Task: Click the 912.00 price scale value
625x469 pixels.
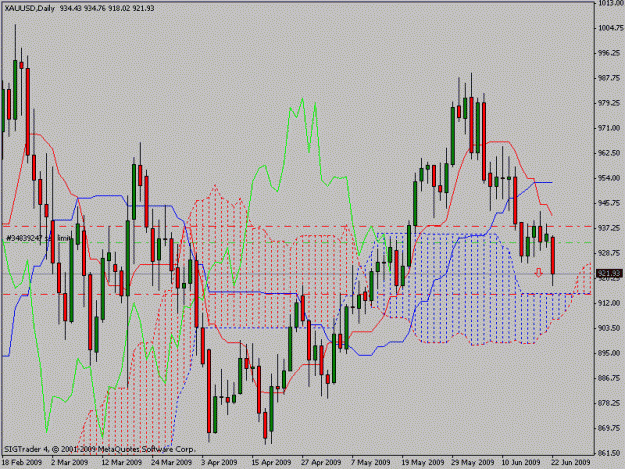Action: (x=609, y=303)
